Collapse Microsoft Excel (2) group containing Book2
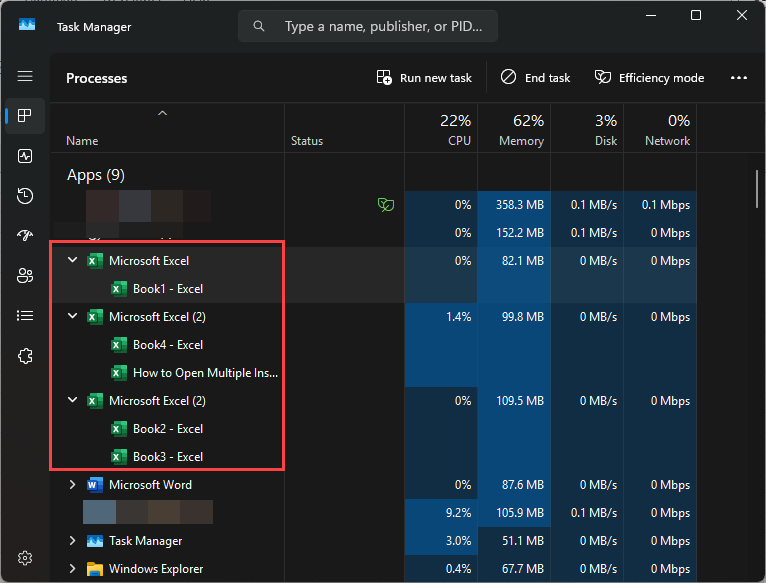The image size is (766, 583). 72,400
